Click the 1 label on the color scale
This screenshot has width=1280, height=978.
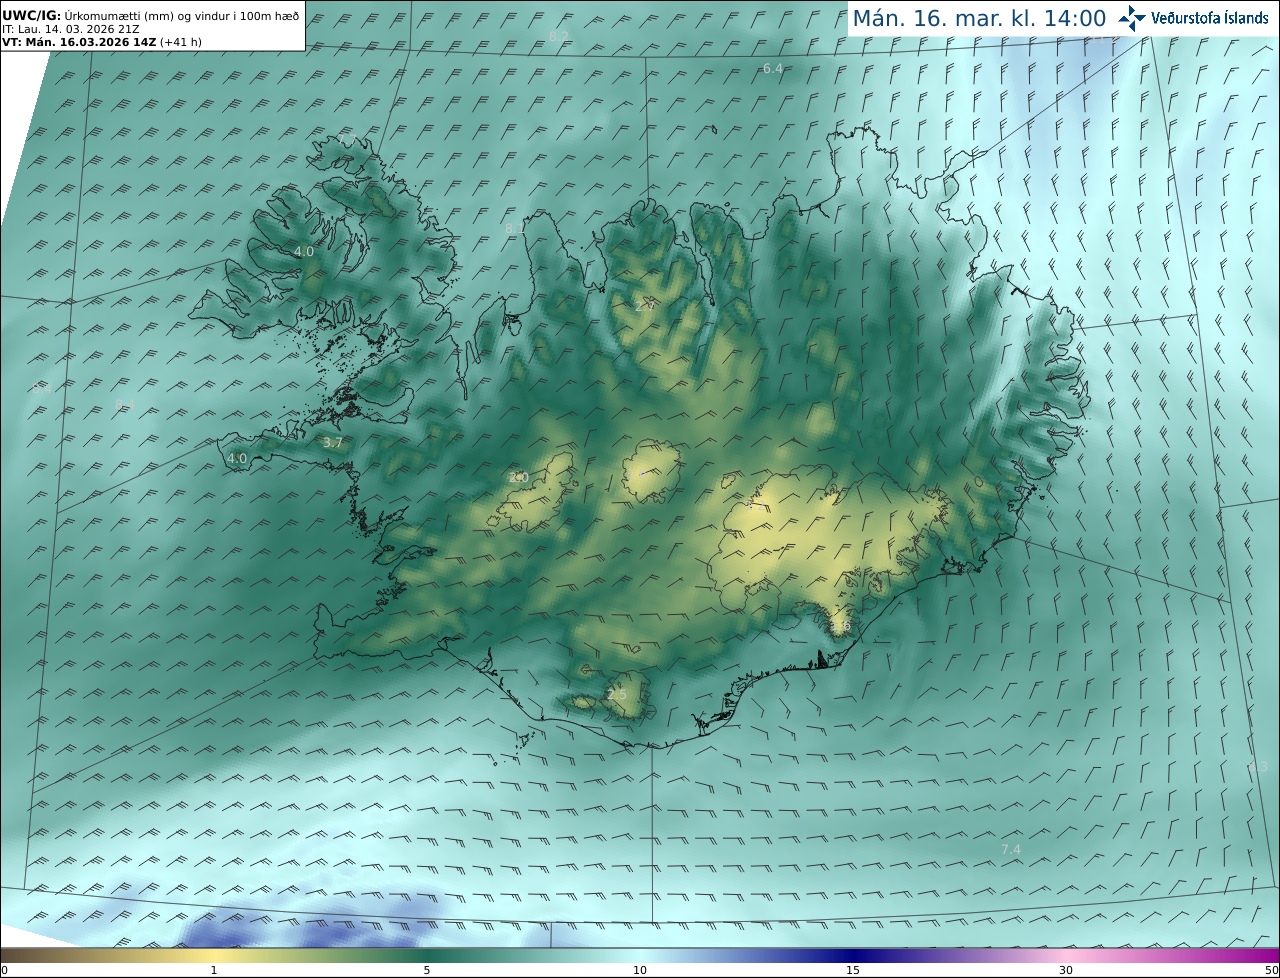(214, 970)
